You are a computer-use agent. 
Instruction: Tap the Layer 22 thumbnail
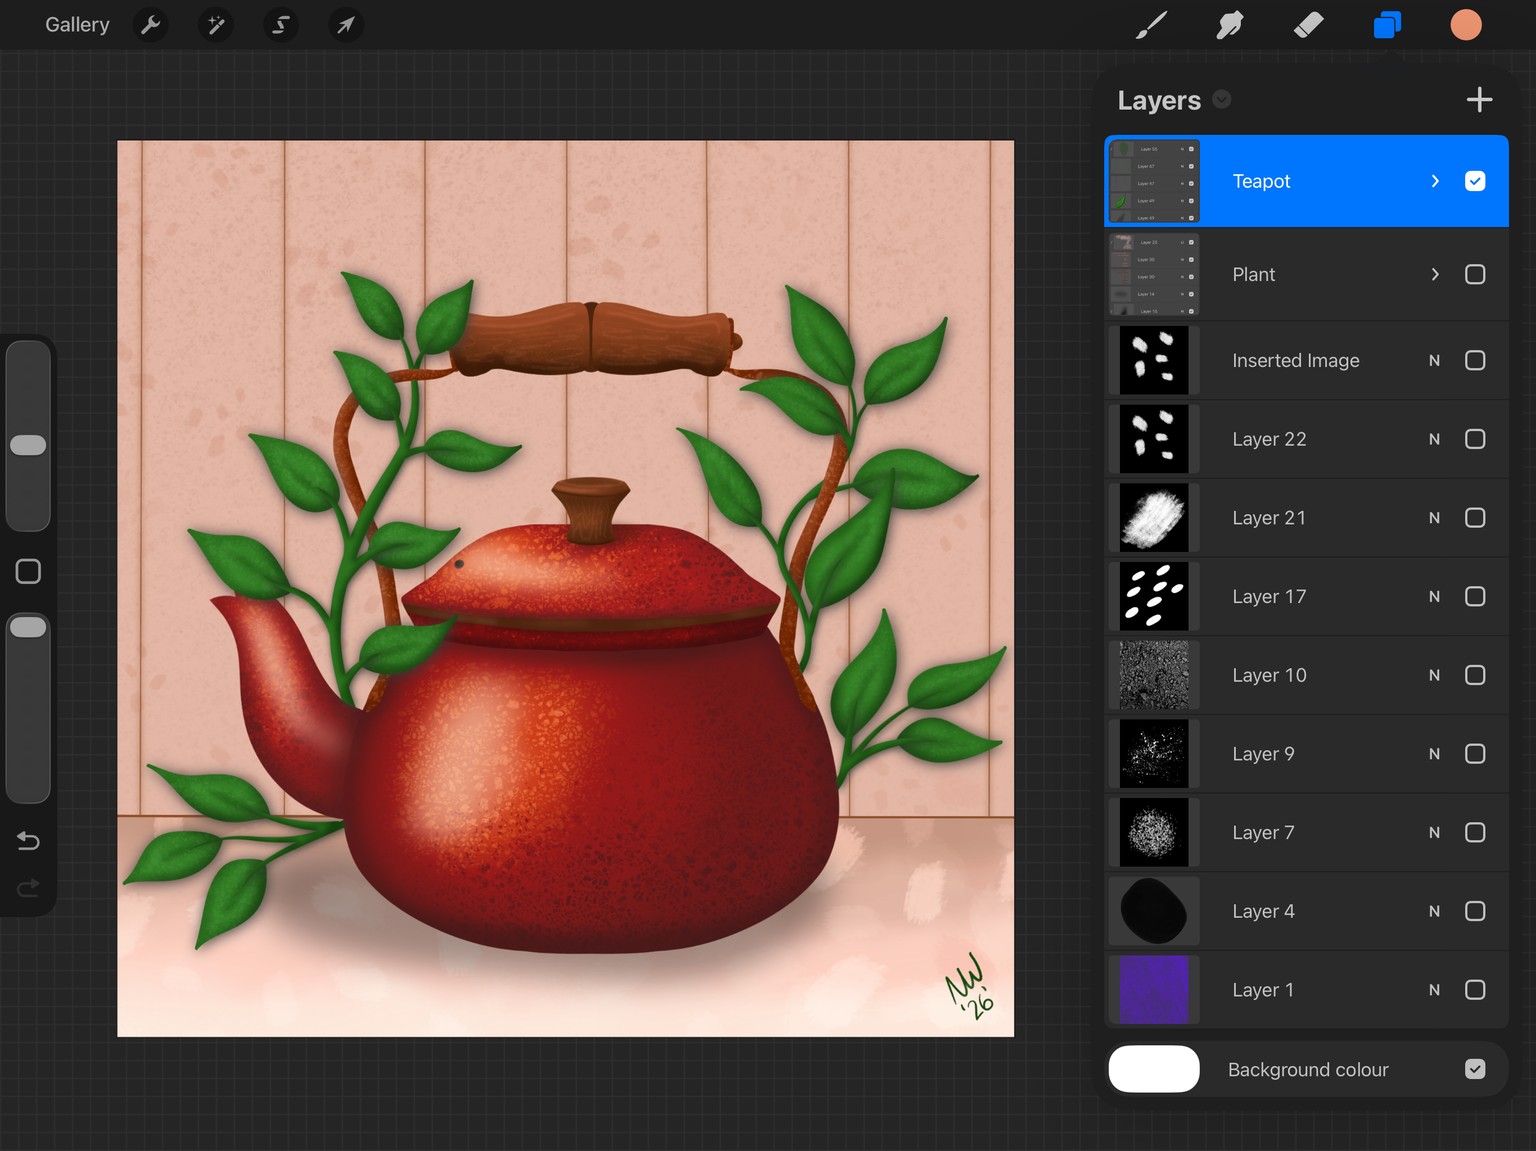(1154, 439)
